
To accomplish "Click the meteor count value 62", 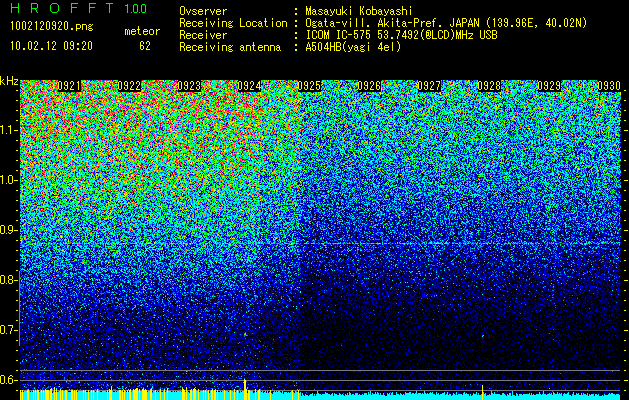I will (145, 46).
